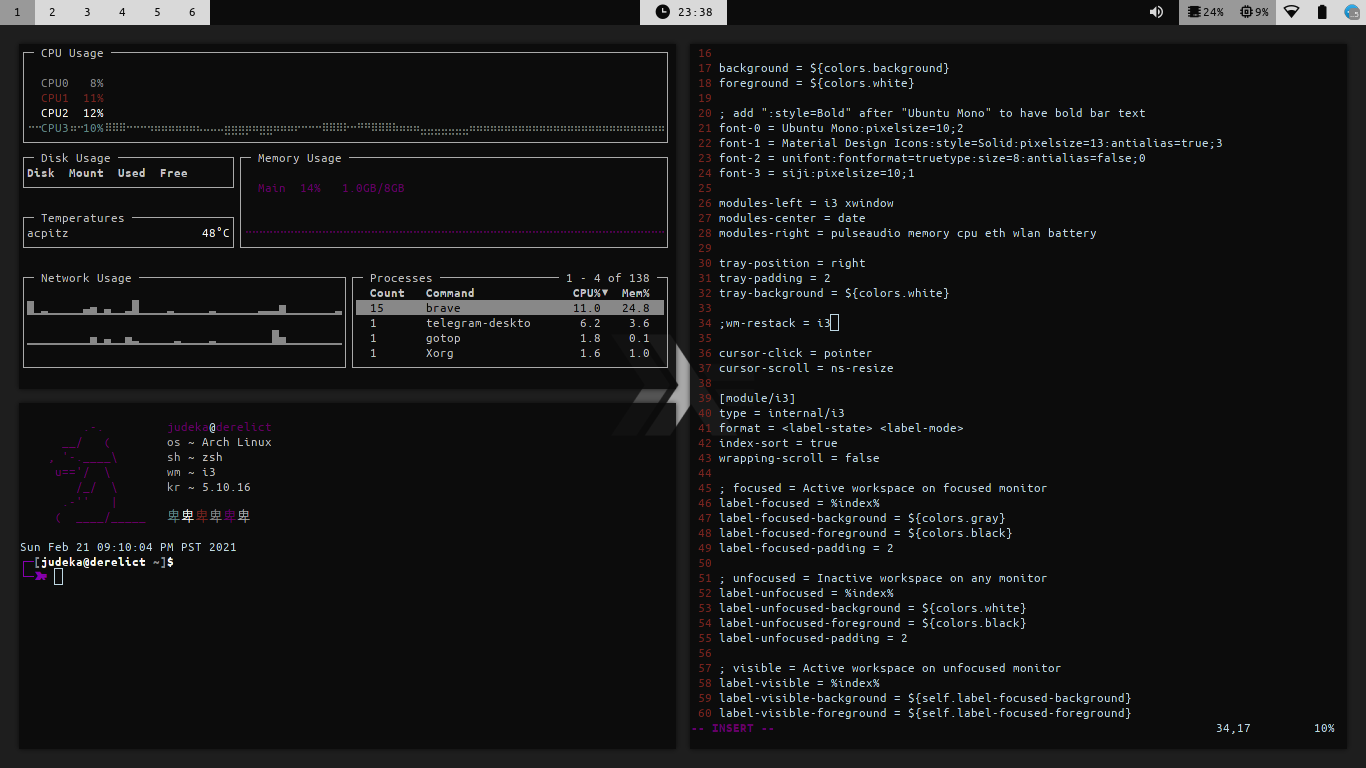This screenshot has height=768, width=1366.
Task: Sort processes by the Command column
Action: pos(450,293)
